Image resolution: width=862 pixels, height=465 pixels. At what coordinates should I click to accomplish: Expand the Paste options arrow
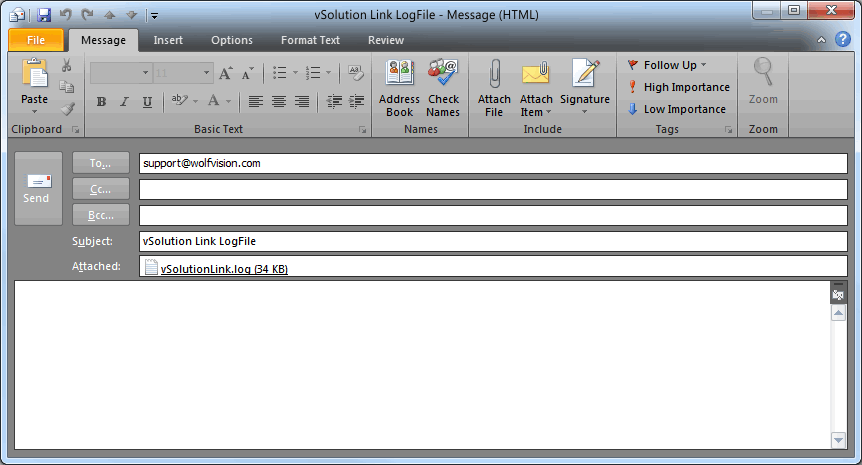35,112
